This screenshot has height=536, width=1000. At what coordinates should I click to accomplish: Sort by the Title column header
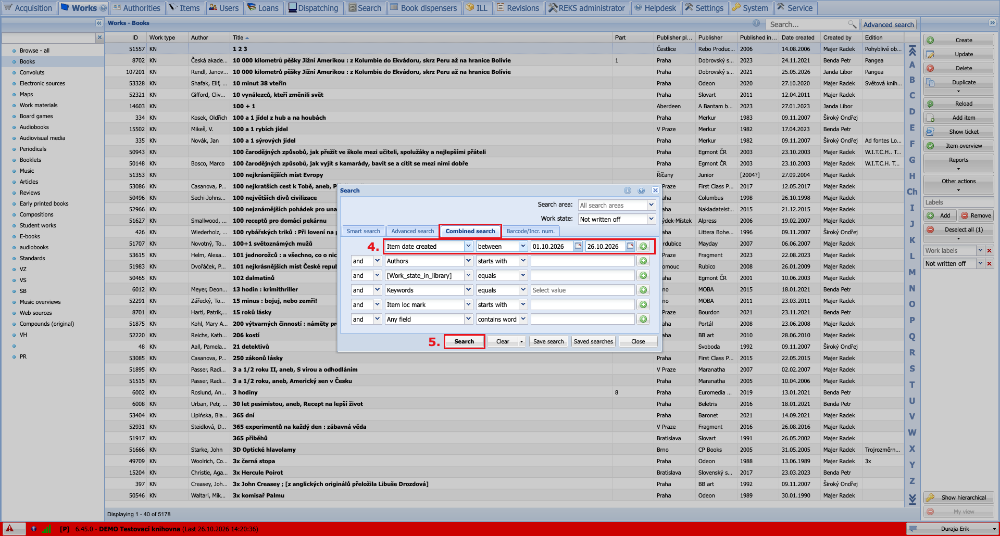[x=422, y=38]
